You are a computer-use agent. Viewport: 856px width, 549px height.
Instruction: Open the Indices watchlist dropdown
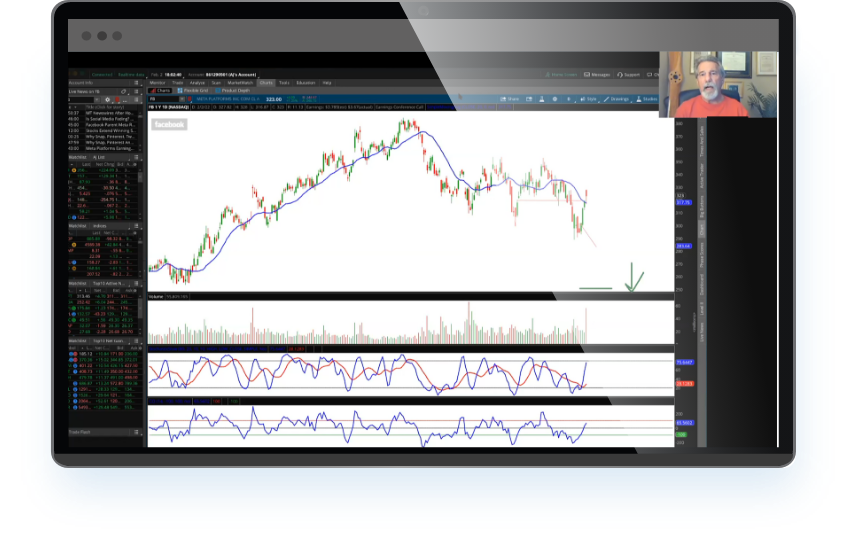click(x=109, y=226)
